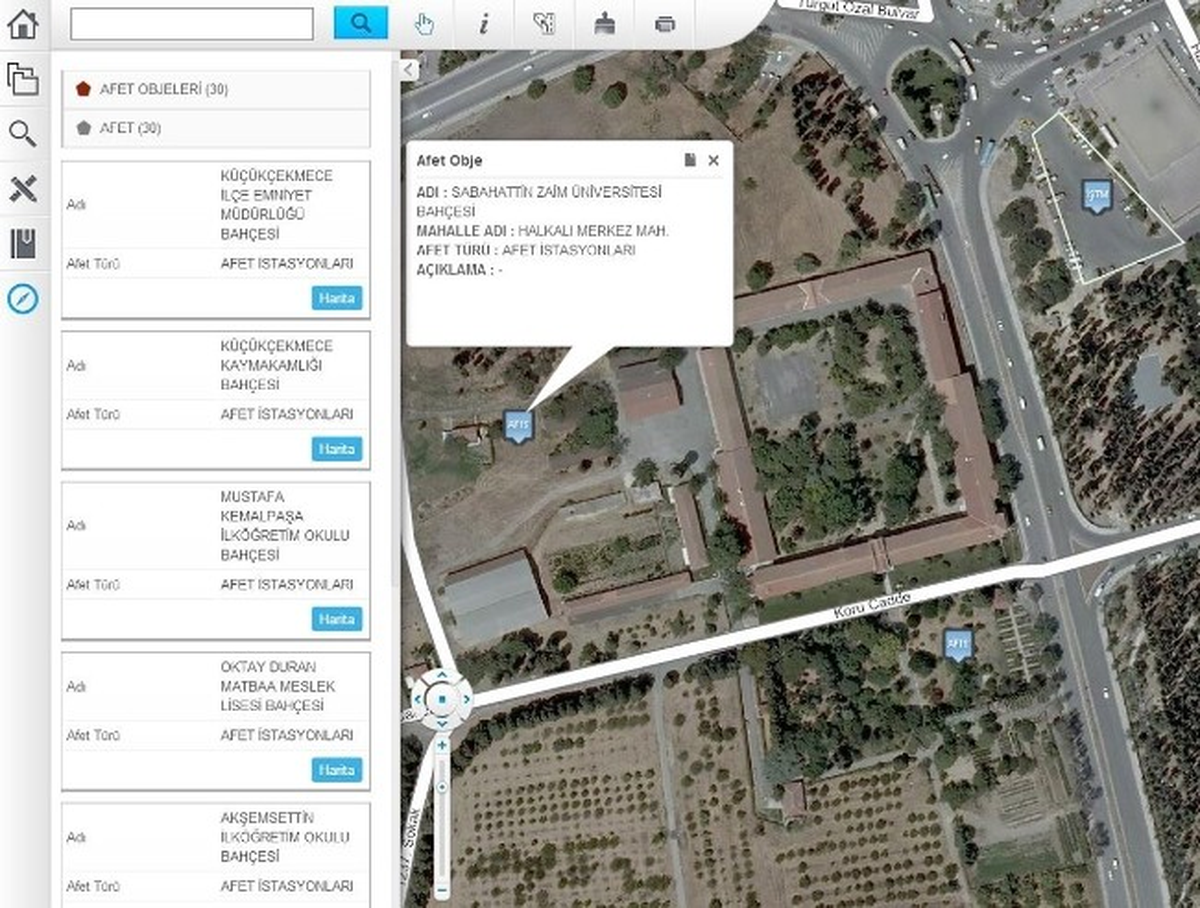This screenshot has height=908, width=1200.
Task: Select the info identify tool
Action: coord(484,24)
